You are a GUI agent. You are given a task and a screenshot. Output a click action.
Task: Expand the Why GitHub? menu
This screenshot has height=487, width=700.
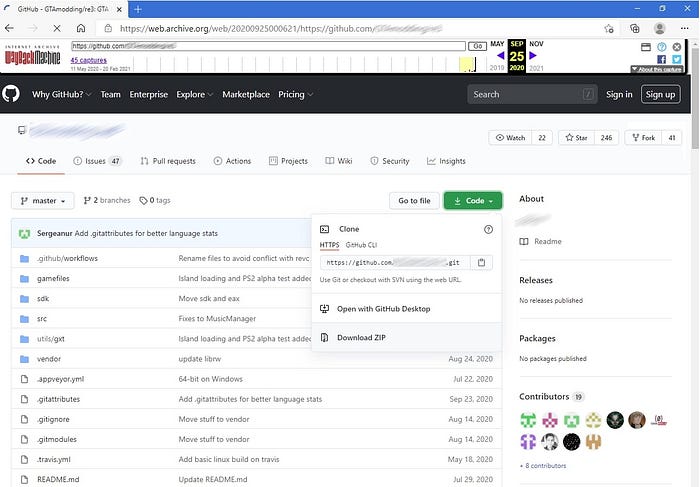tap(61, 95)
